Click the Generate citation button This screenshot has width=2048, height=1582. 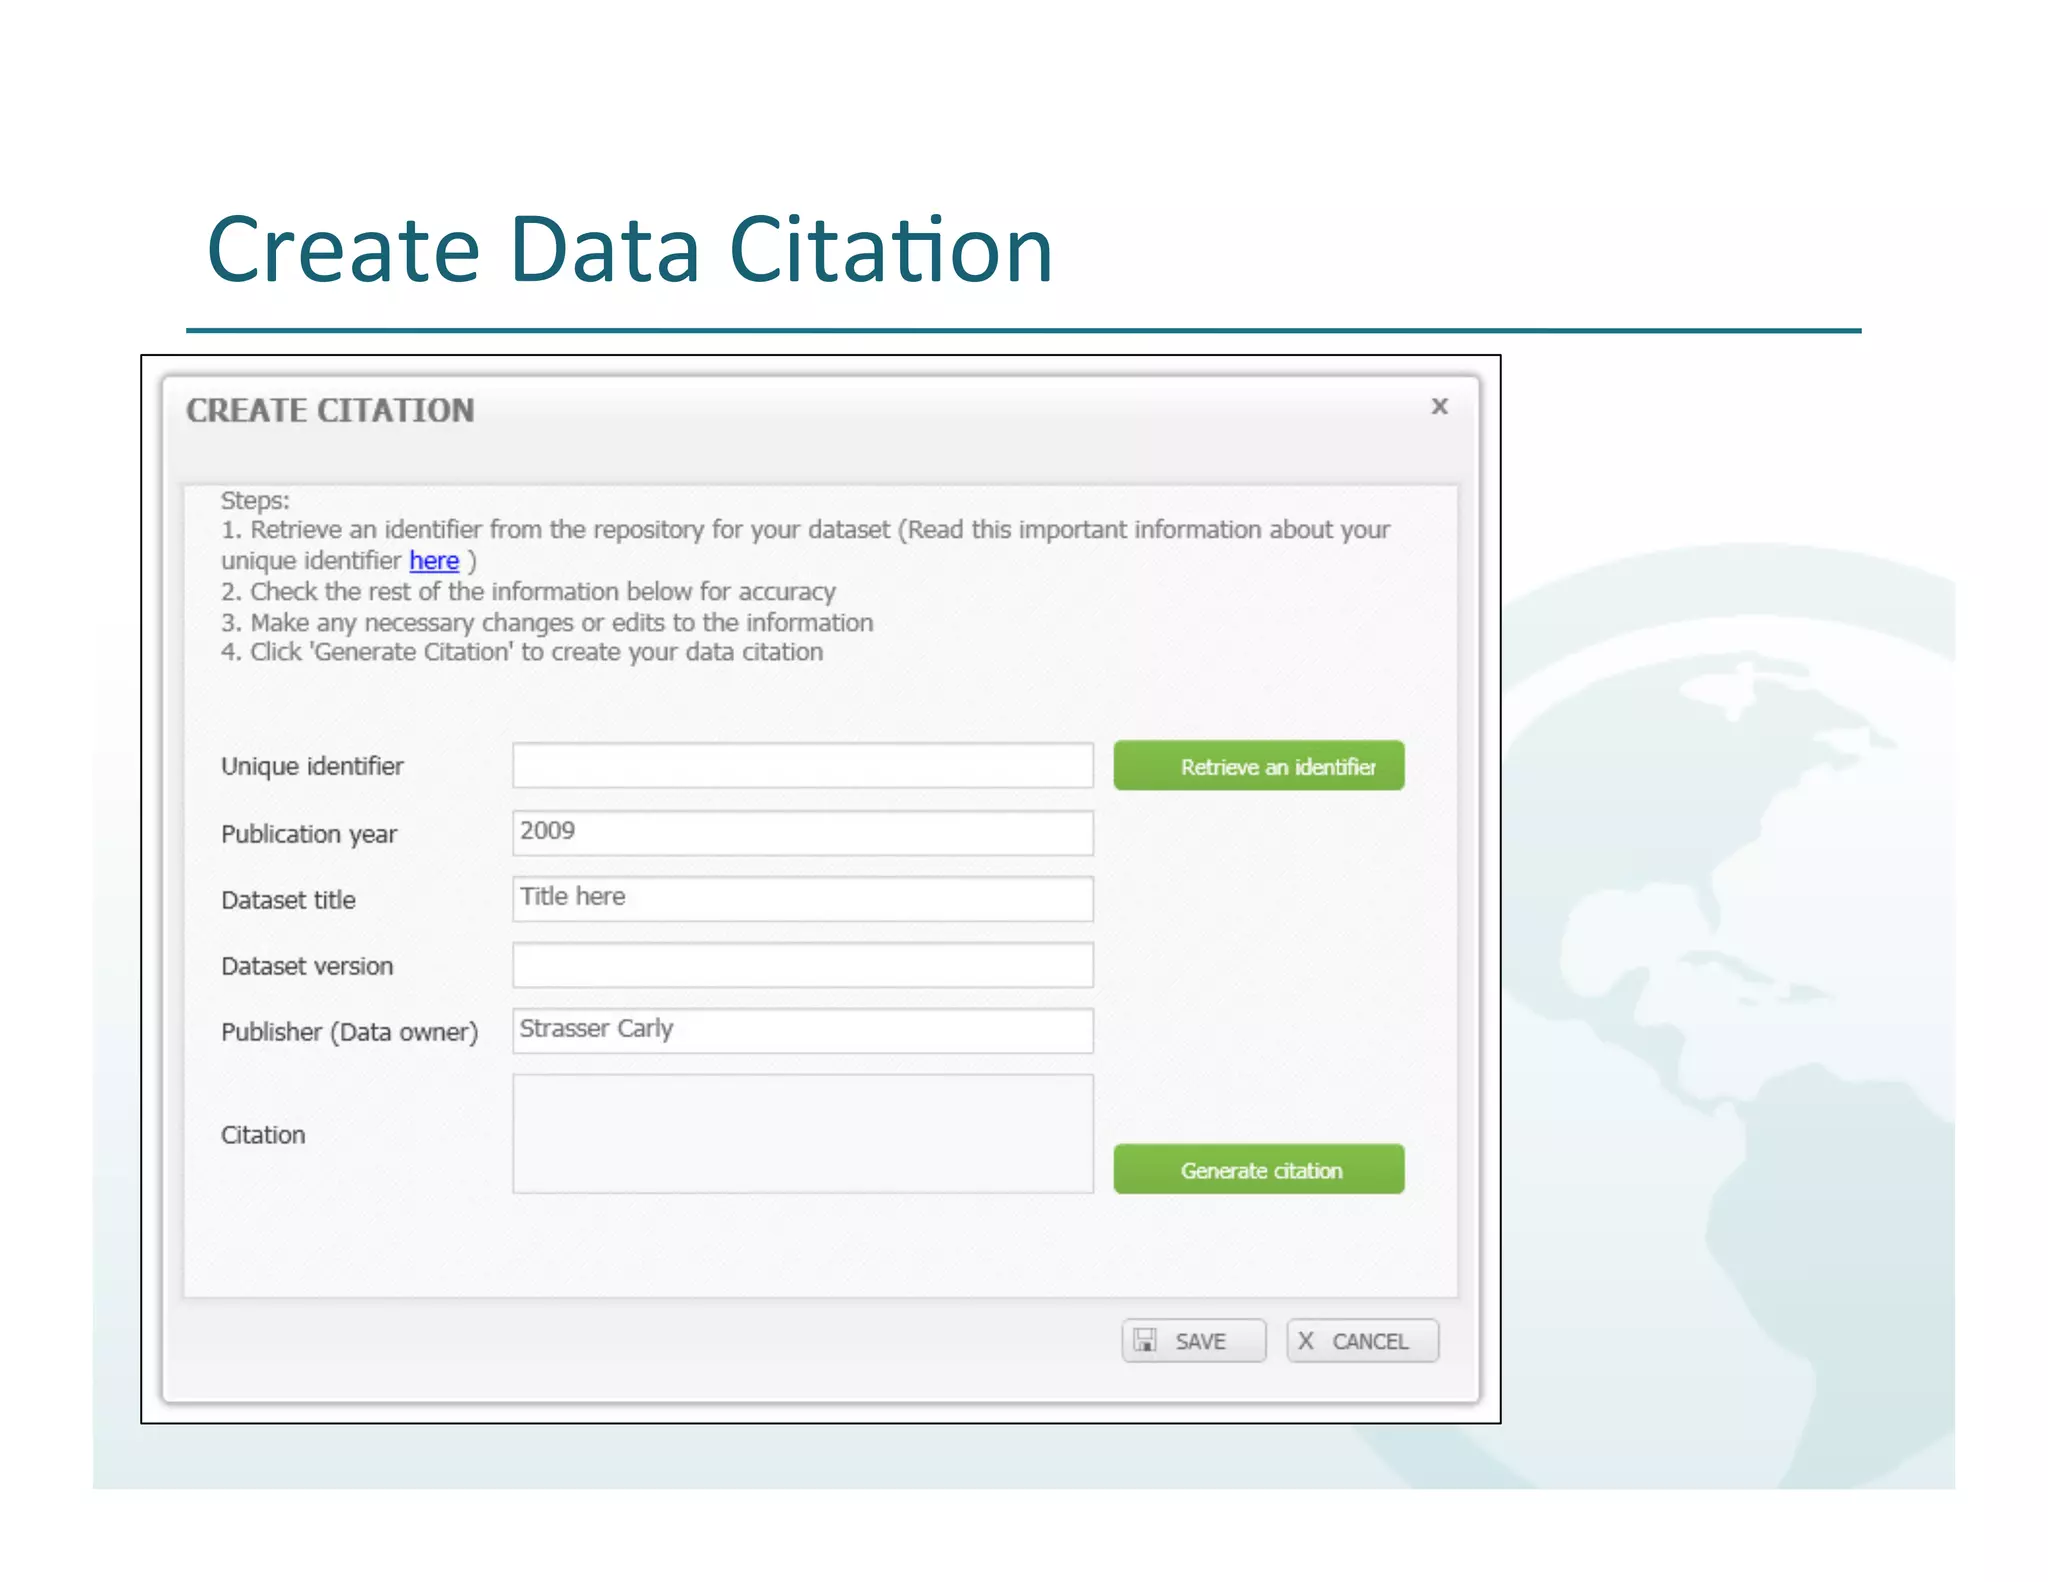point(1259,1169)
